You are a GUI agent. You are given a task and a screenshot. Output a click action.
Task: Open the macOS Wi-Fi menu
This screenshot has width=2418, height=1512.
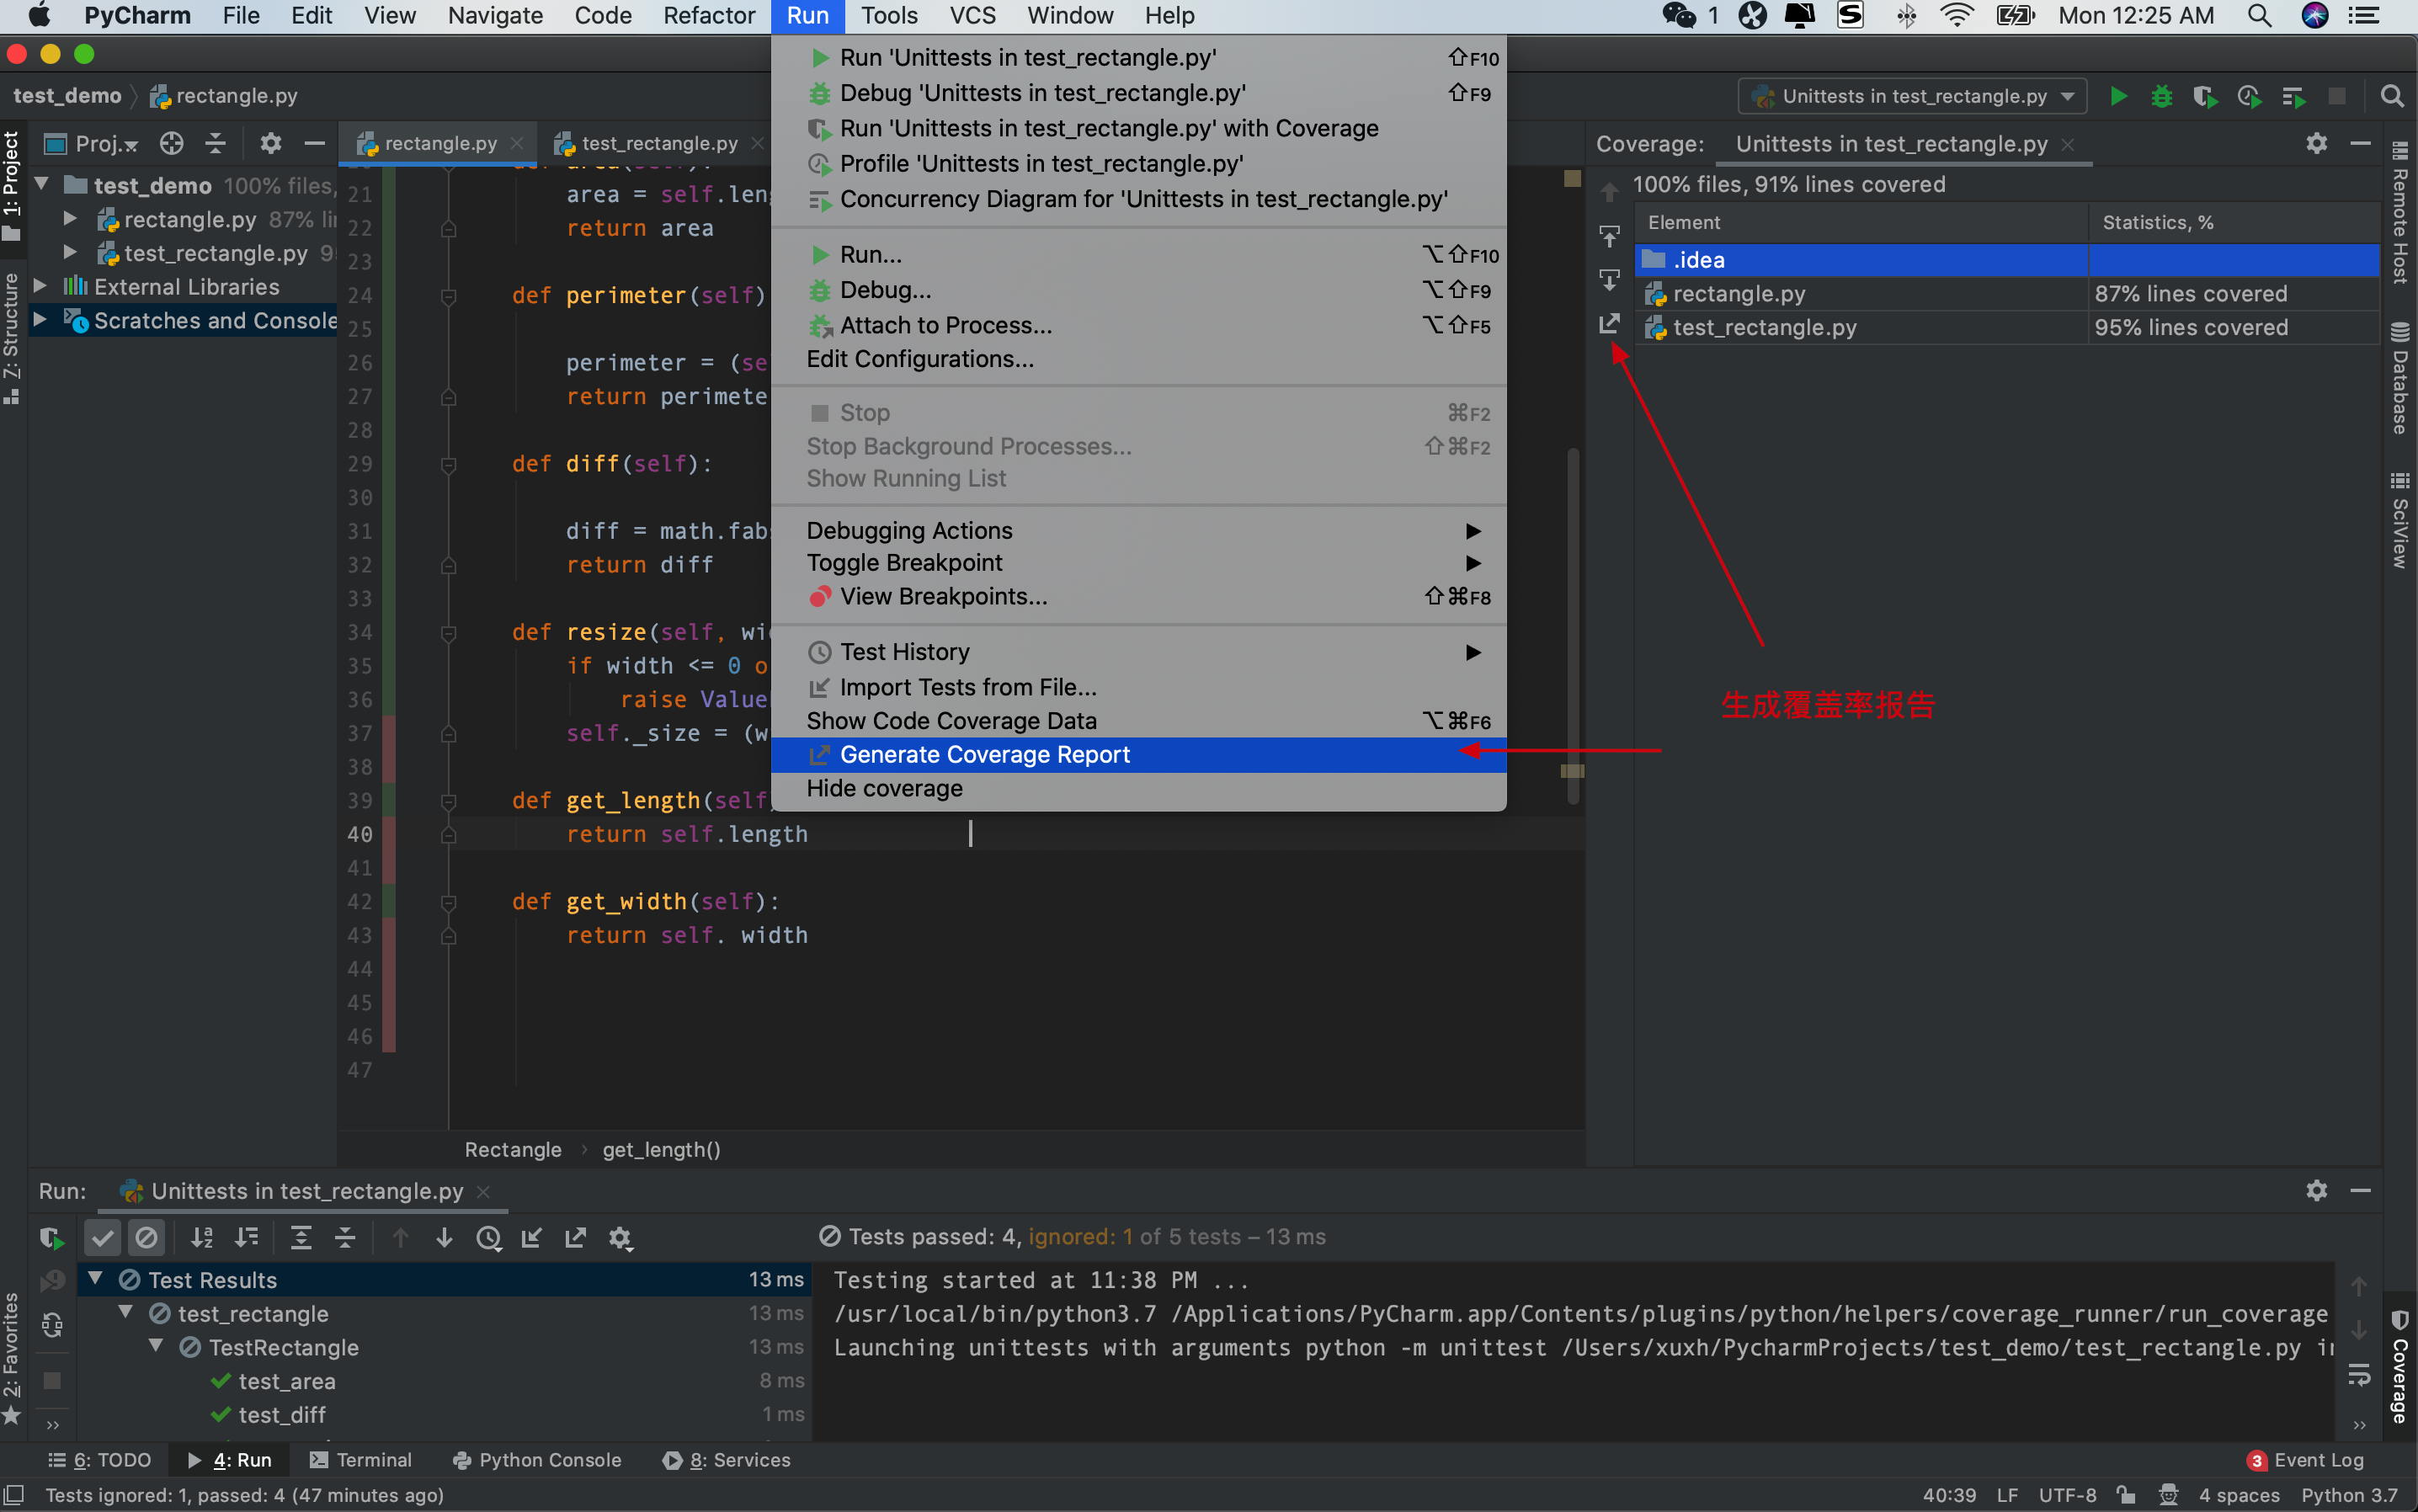(x=1955, y=16)
